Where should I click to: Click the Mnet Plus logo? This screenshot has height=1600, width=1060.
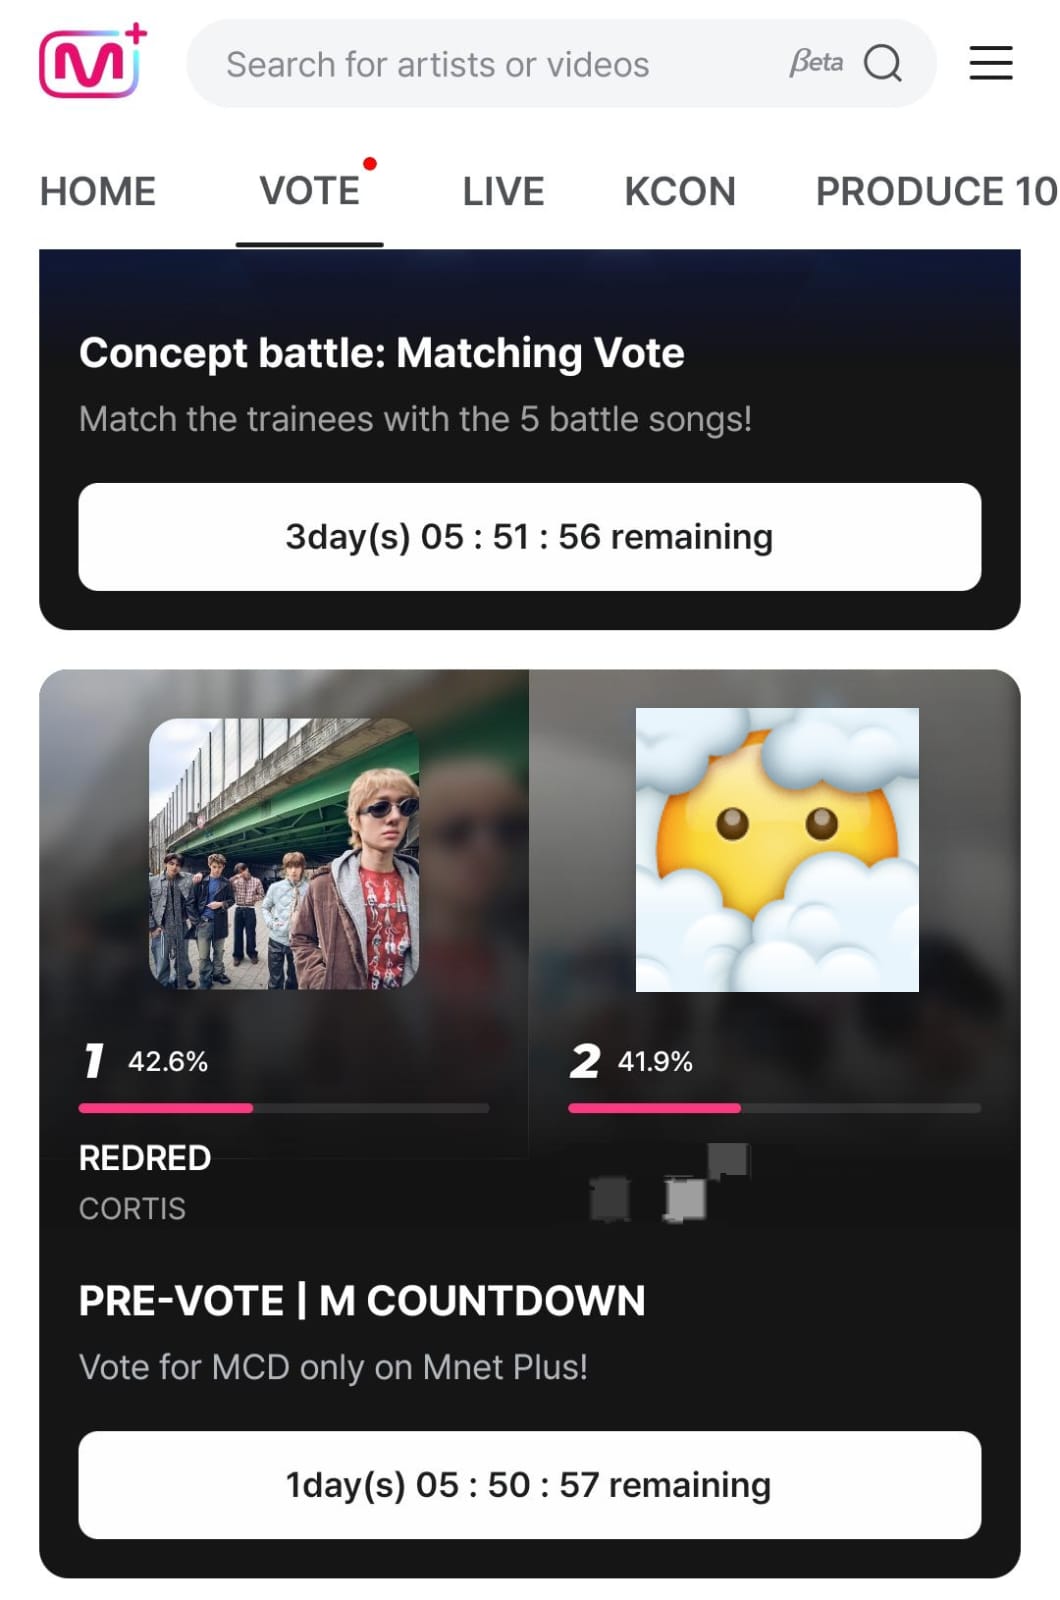coord(93,62)
